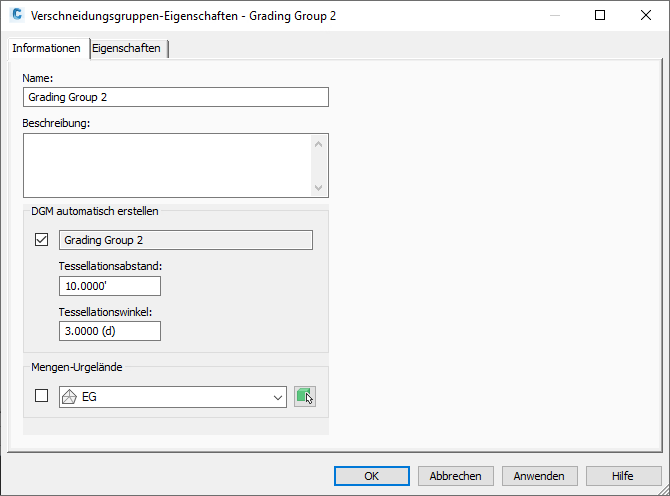Switch to the Eigenschaften tab
The height and width of the screenshot is (496, 670).
tap(126, 48)
